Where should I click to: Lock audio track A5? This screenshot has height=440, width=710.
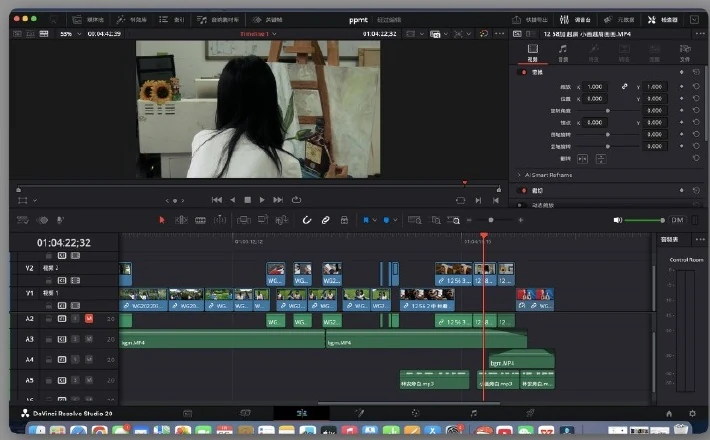[48, 380]
